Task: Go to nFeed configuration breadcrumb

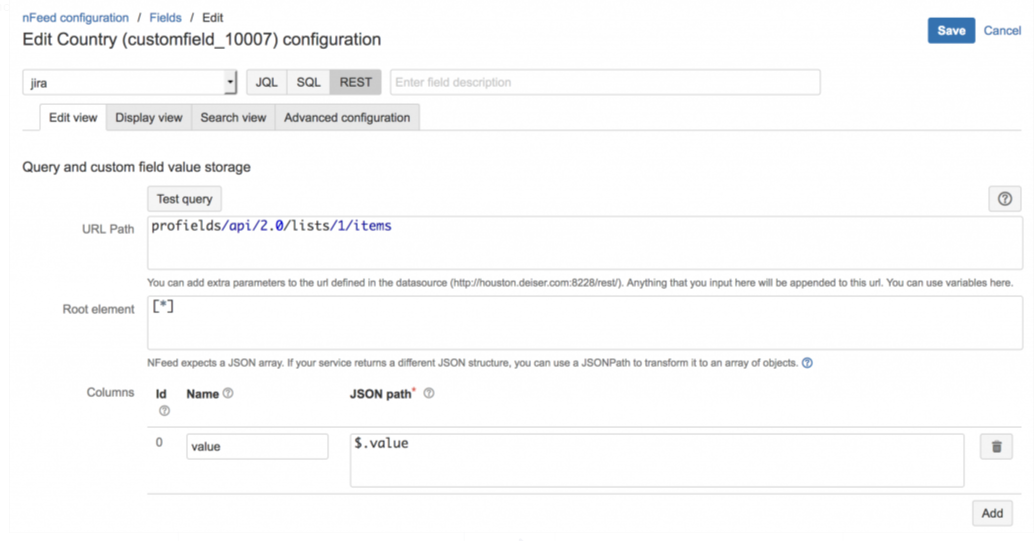Action: coord(75,18)
